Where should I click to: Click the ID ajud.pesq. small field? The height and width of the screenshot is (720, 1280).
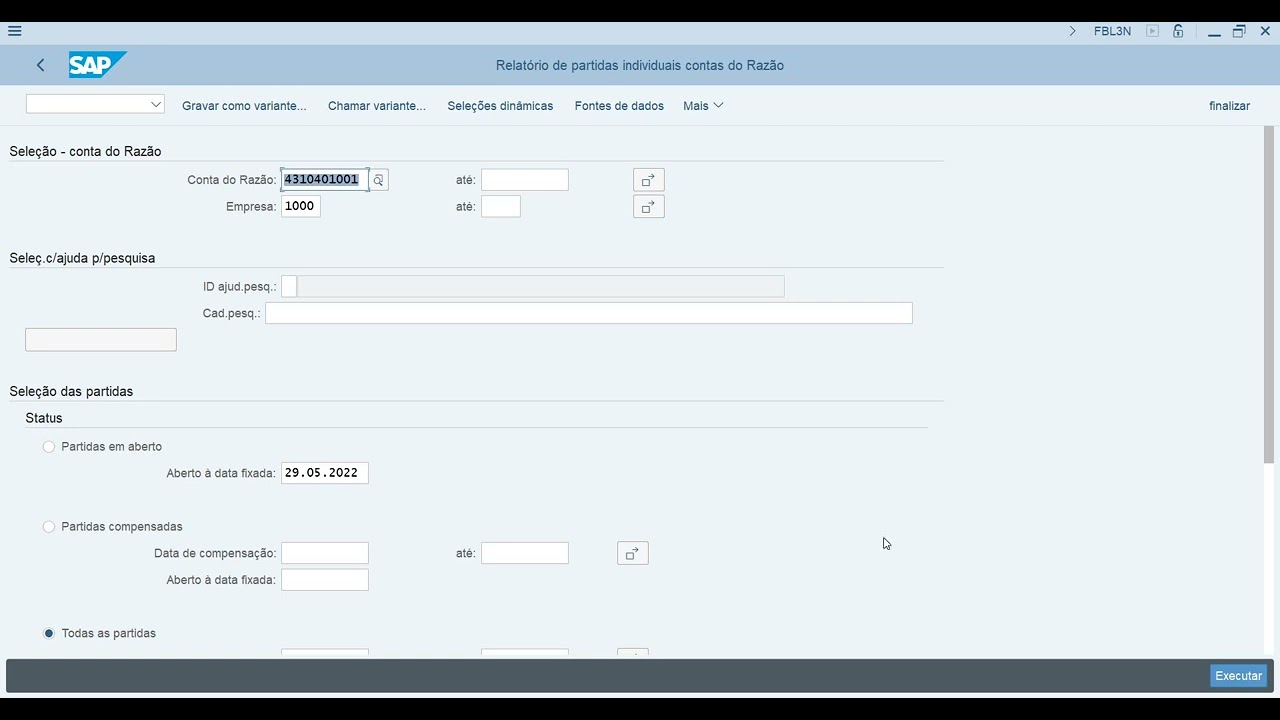pyautogui.click(x=289, y=287)
